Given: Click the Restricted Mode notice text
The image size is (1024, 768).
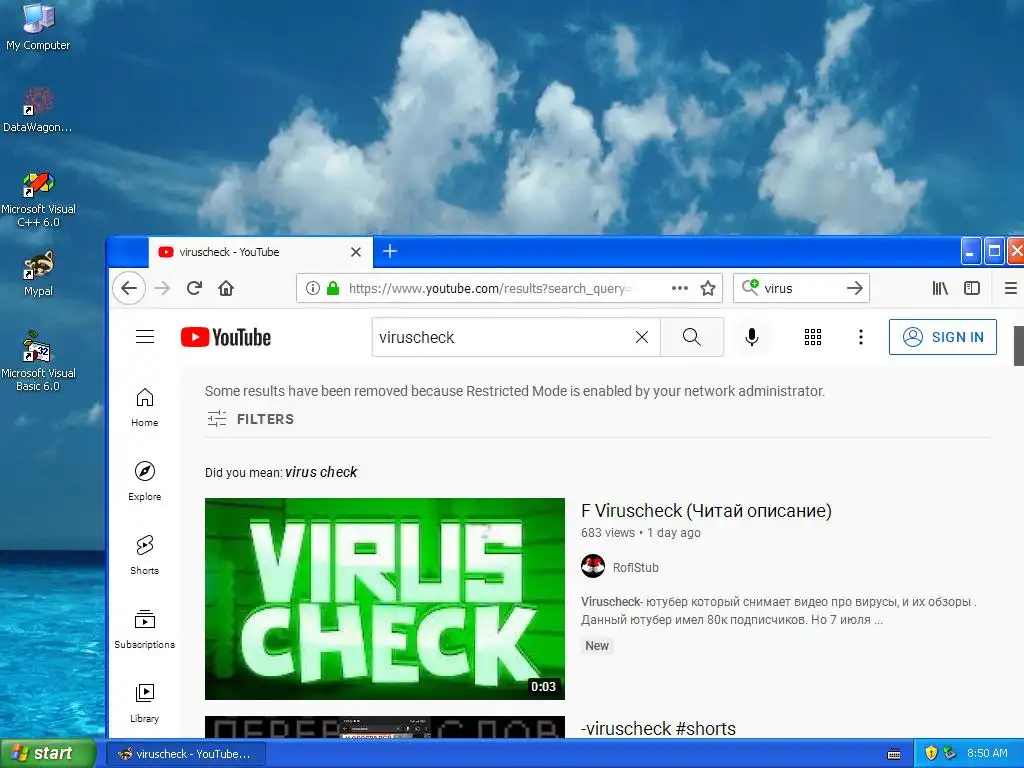Looking at the screenshot, I should coord(515,391).
